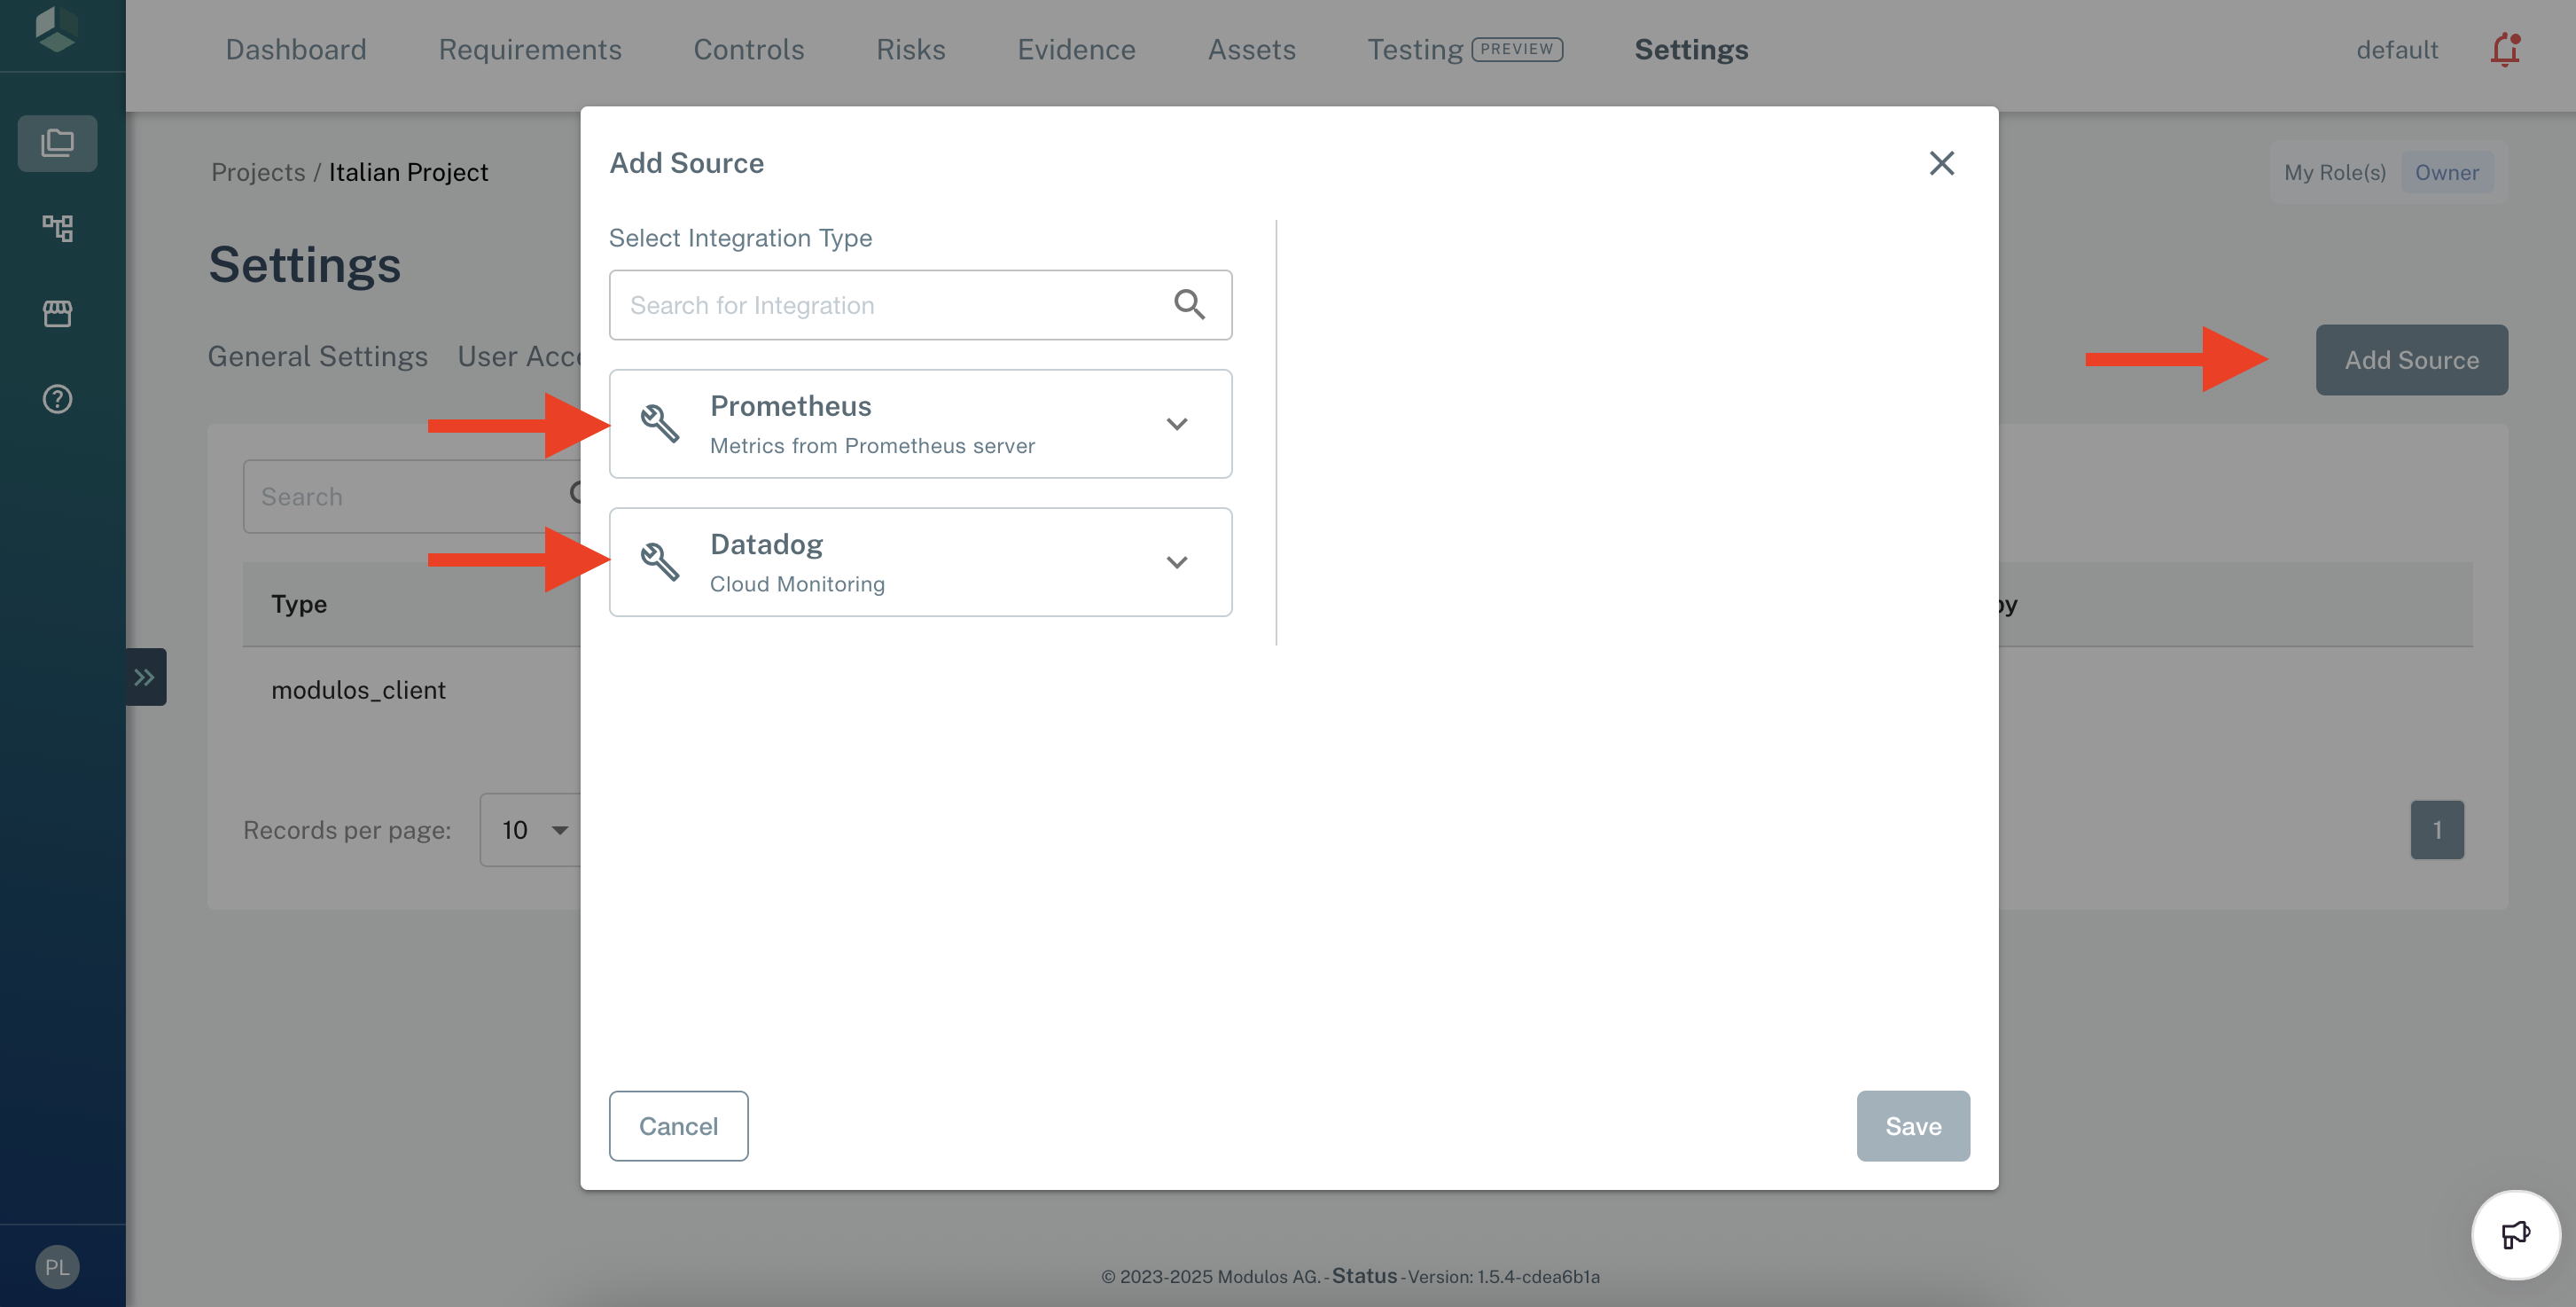Open the feedback megaphone button
The height and width of the screenshot is (1307, 2576).
pyautogui.click(x=2515, y=1234)
